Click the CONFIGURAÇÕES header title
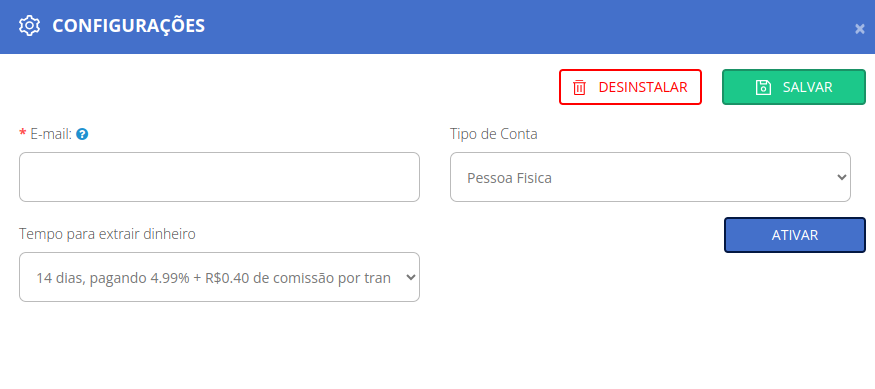 pyautogui.click(x=128, y=26)
